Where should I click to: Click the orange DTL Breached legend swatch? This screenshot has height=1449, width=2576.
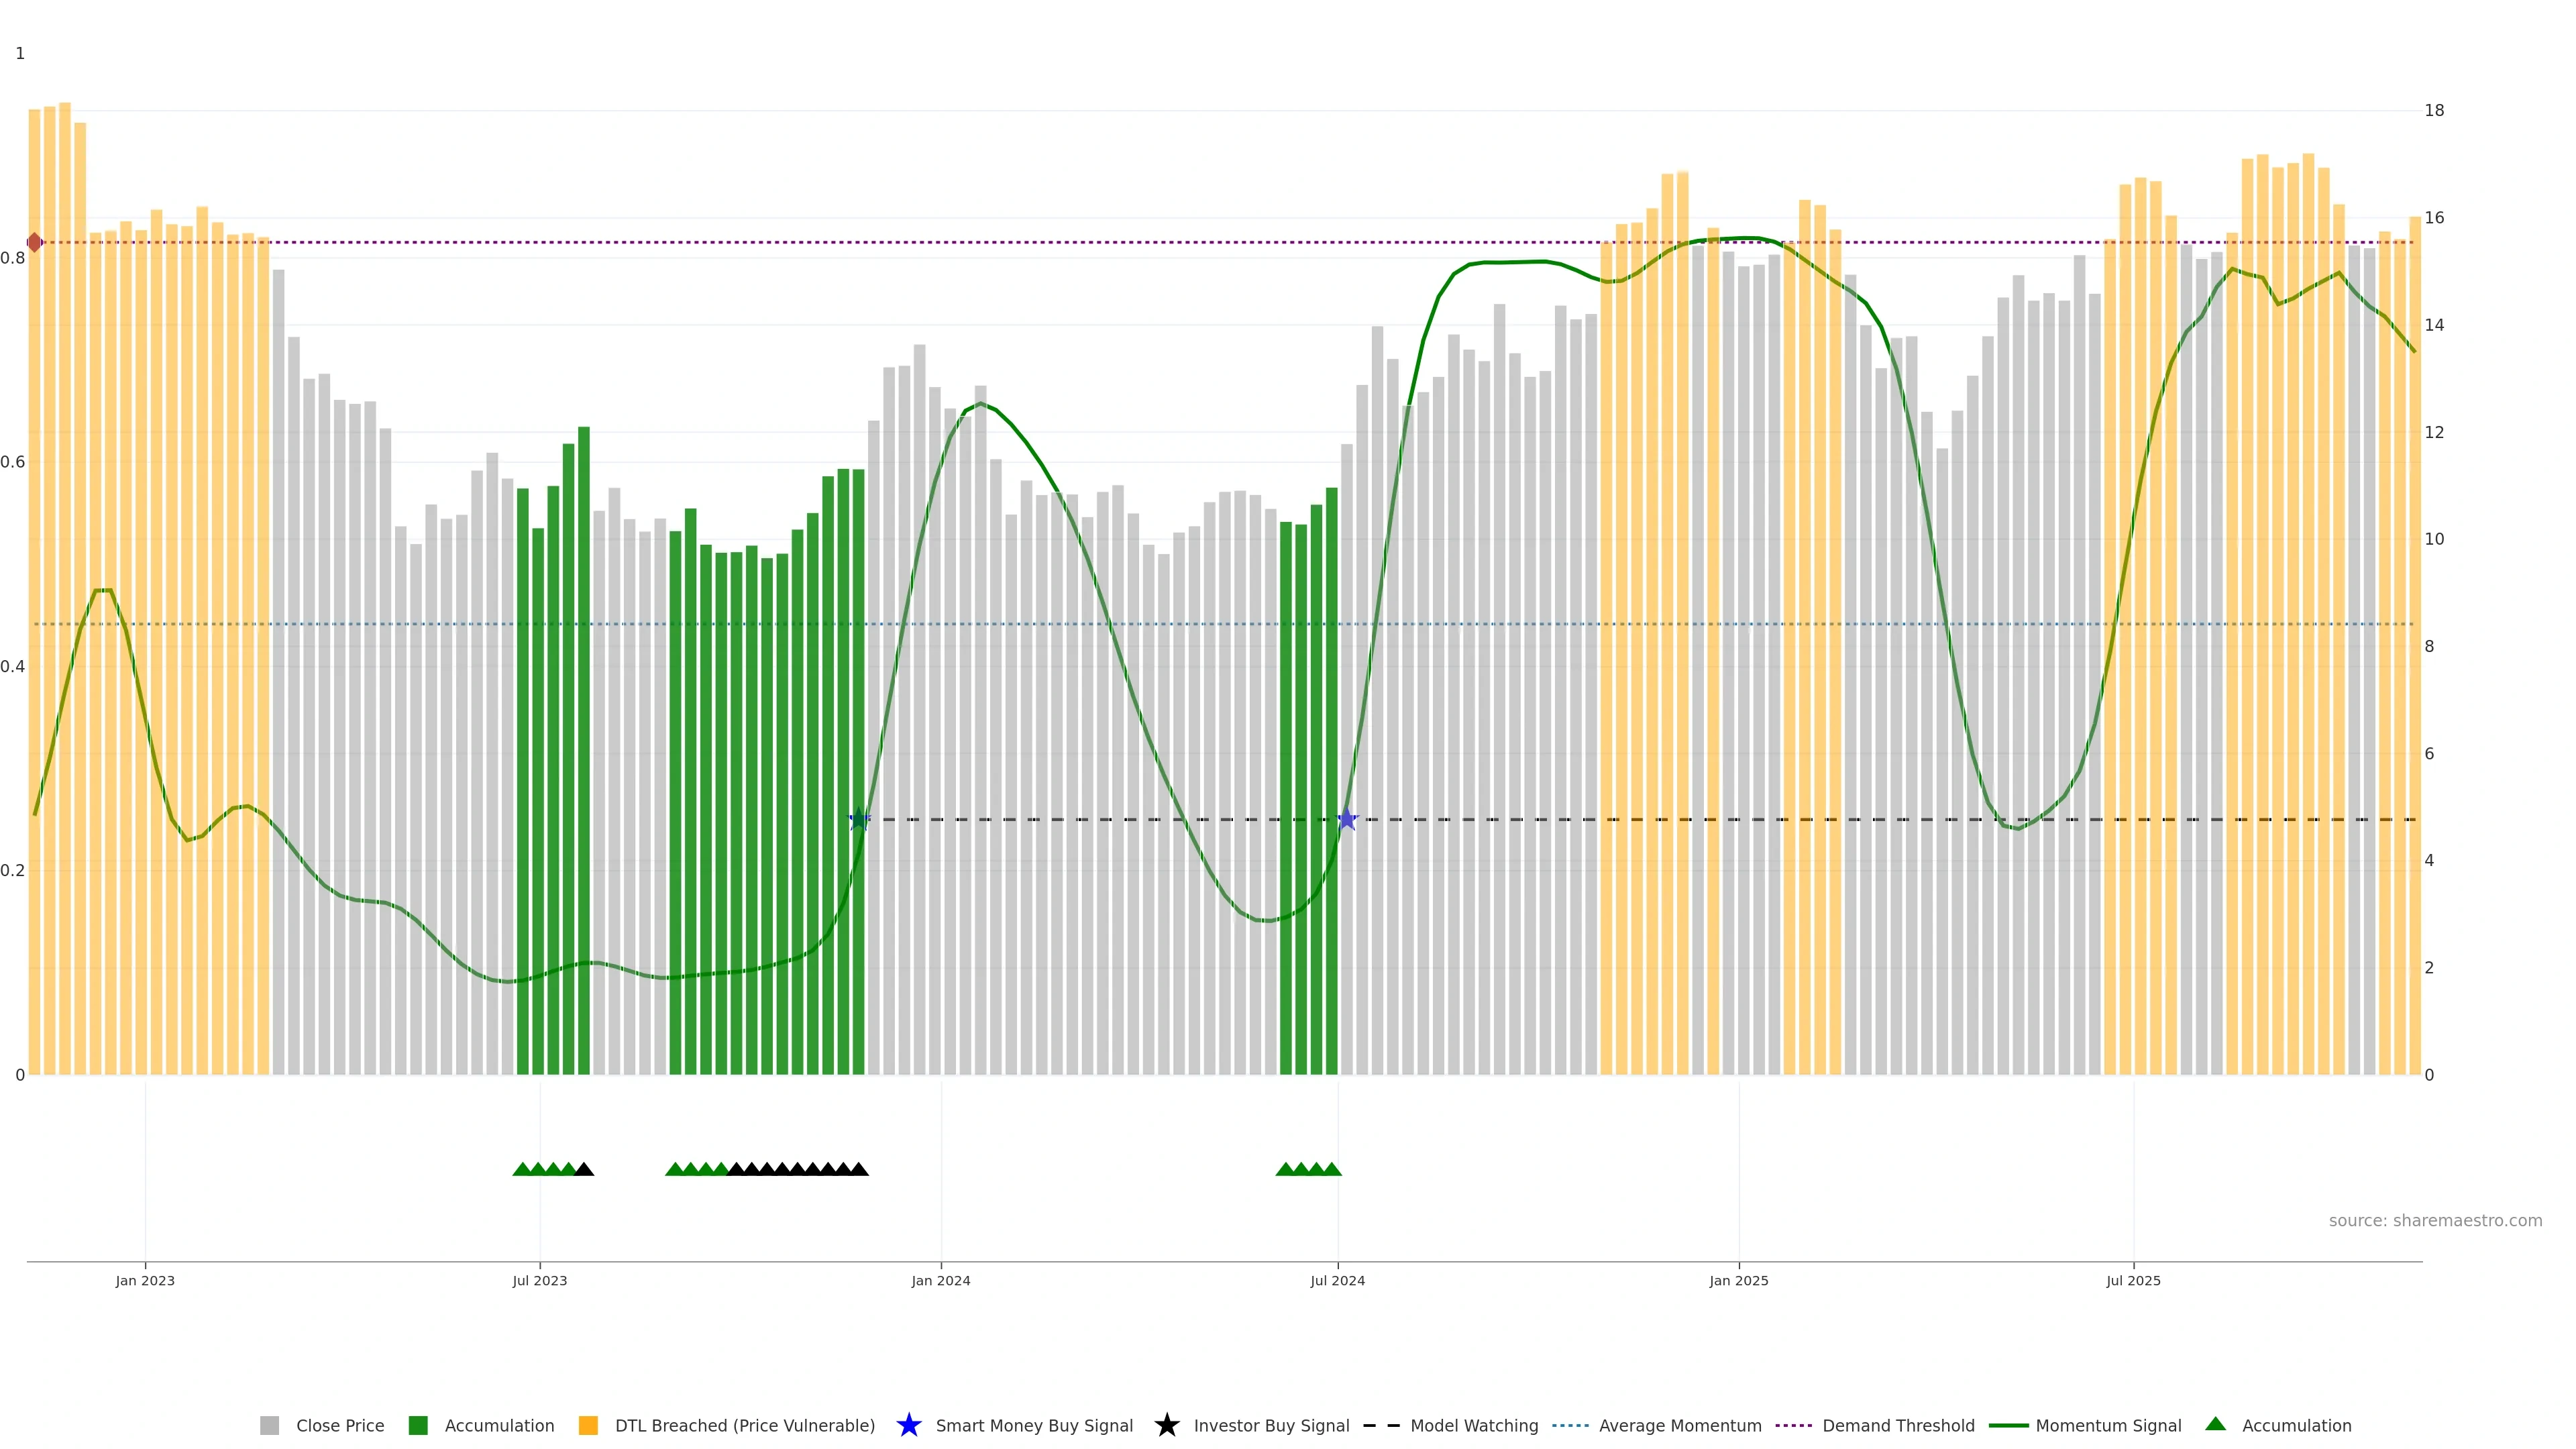coord(588,1425)
